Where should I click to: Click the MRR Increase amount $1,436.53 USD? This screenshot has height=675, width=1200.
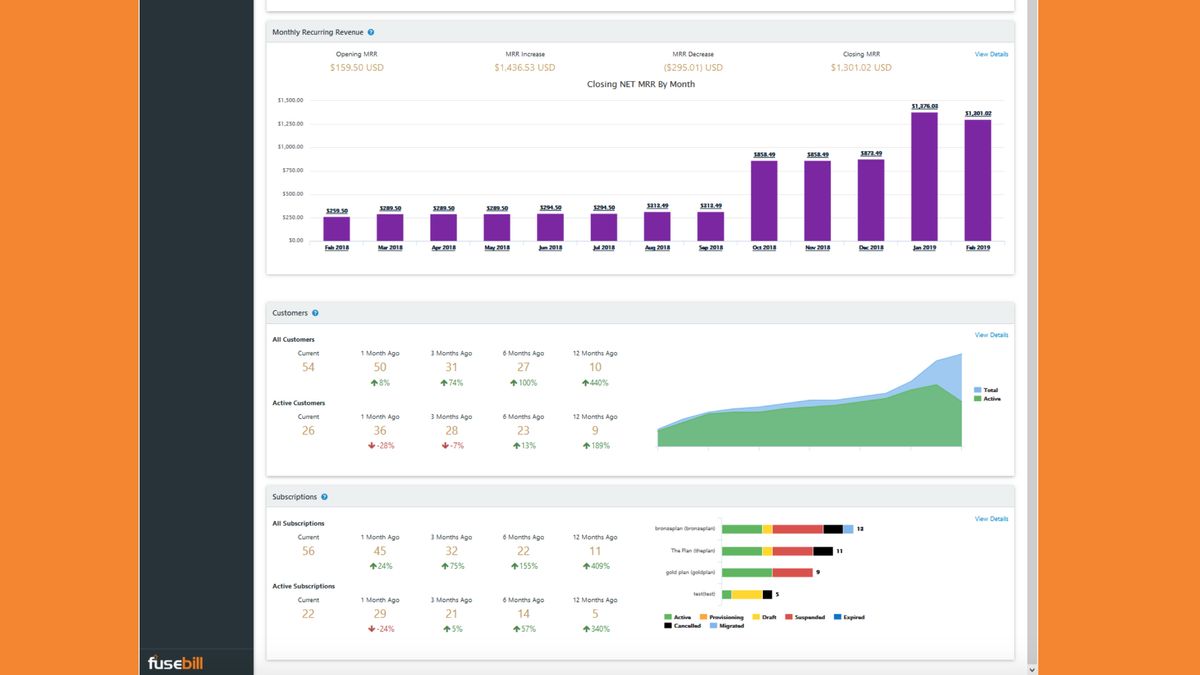525,68
